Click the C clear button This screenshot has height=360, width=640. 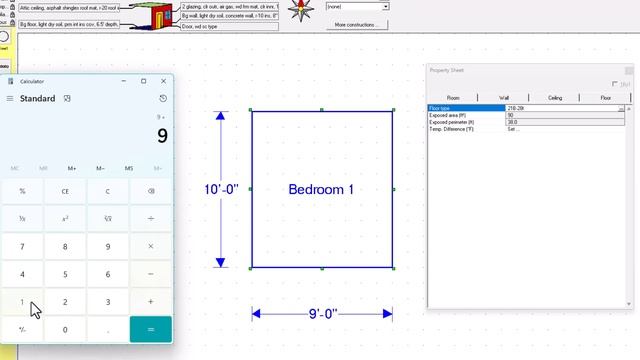tap(108, 191)
